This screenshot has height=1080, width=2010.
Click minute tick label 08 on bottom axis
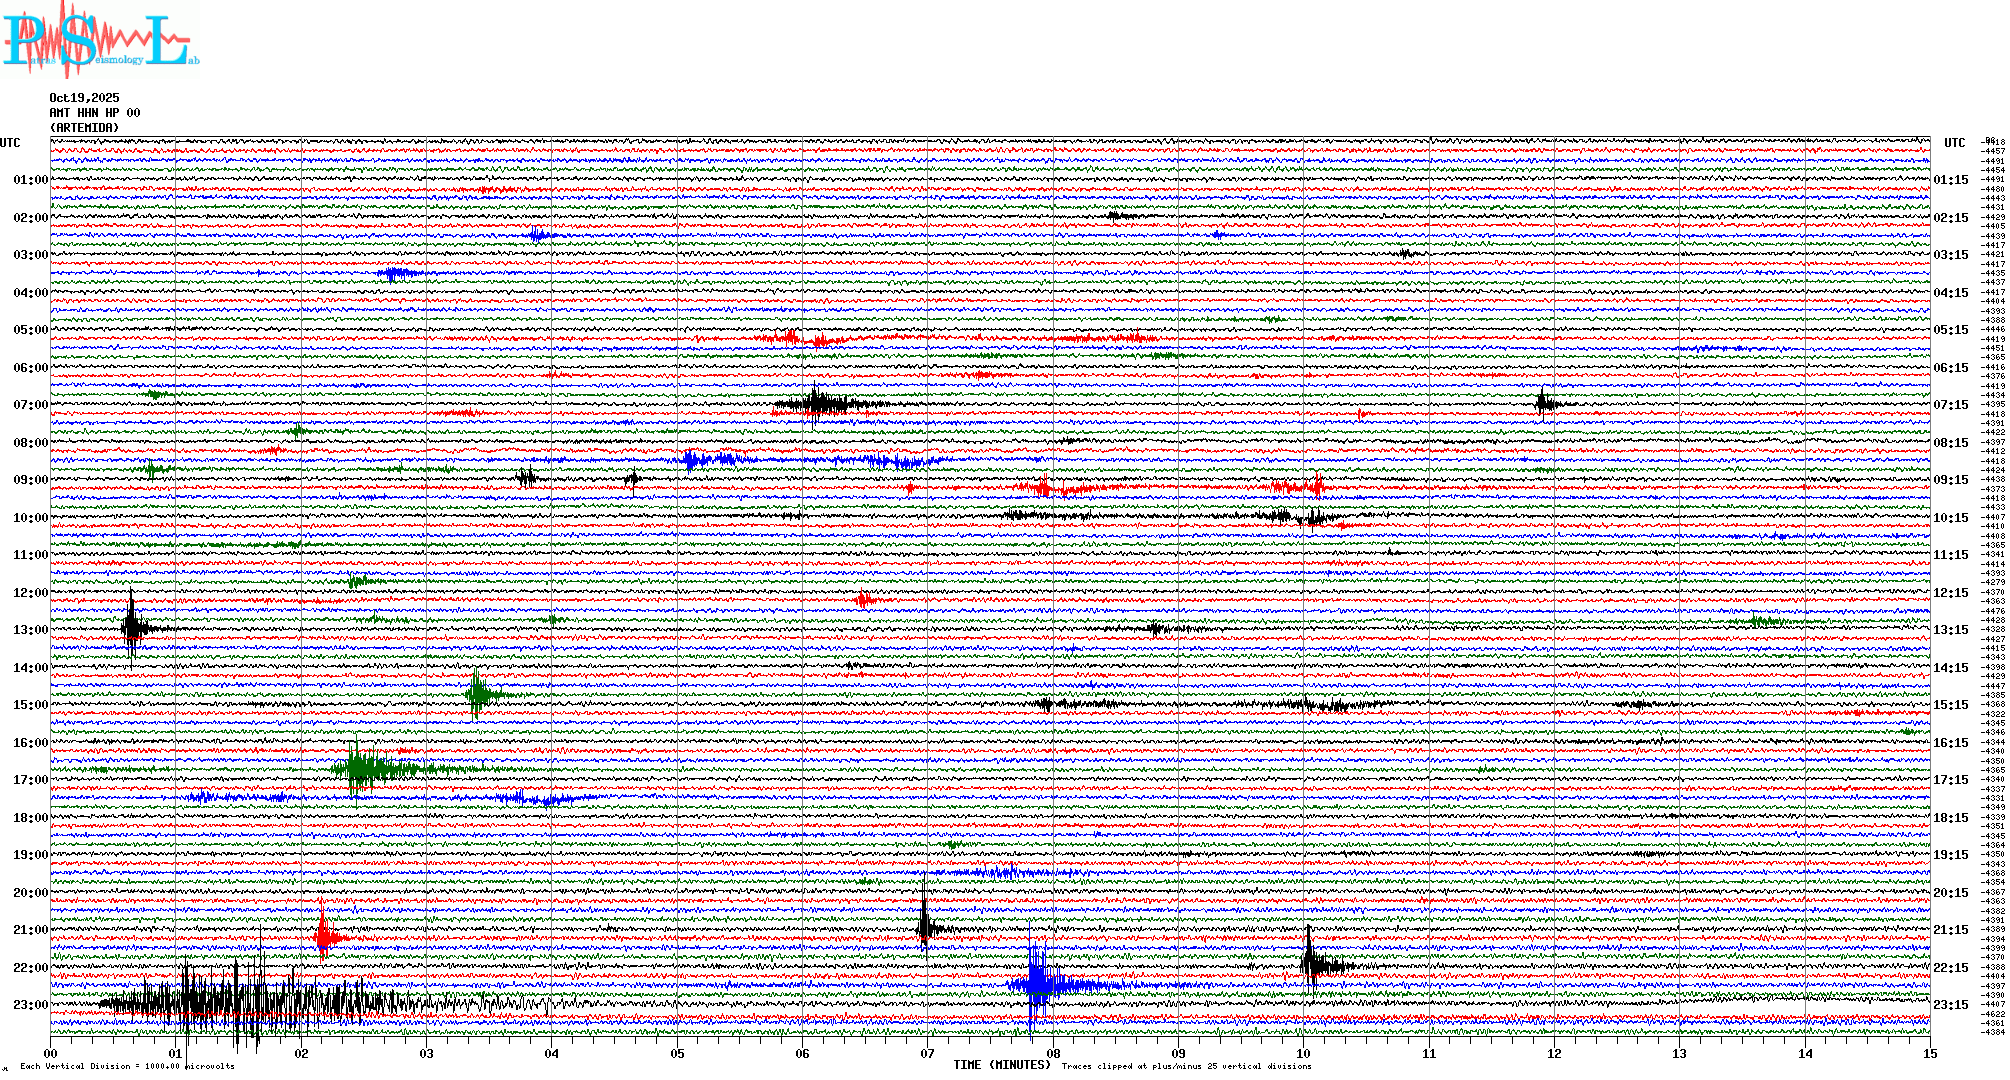point(1053,1053)
